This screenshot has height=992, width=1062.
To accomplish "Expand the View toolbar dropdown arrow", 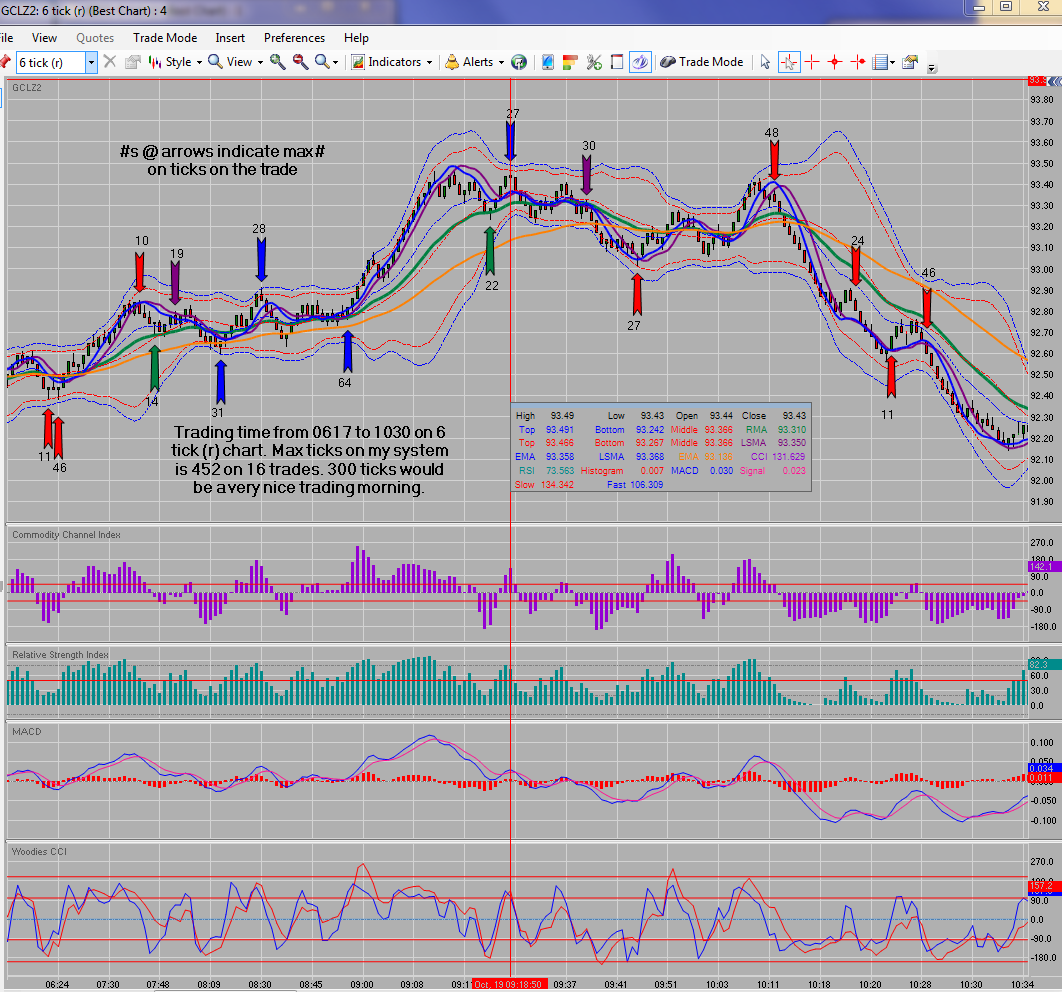I will pyautogui.click(x=260, y=62).
